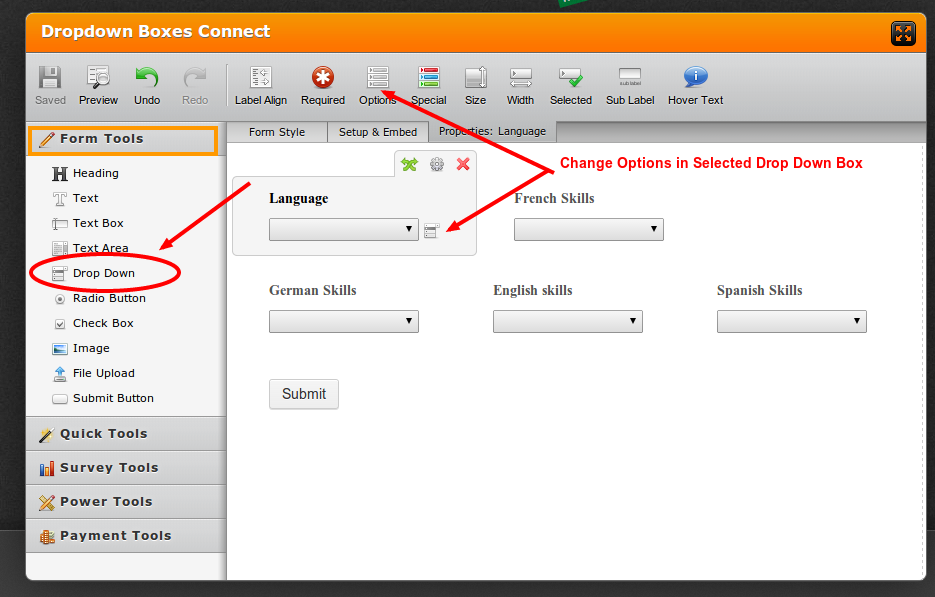Click the green arrows icon above Language field
The height and width of the screenshot is (597, 935).
(409, 164)
